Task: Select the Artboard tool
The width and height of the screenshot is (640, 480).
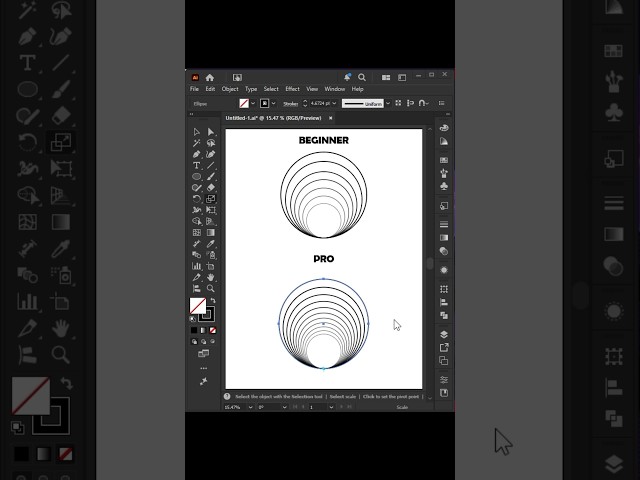Action: [x=211, y=266]
